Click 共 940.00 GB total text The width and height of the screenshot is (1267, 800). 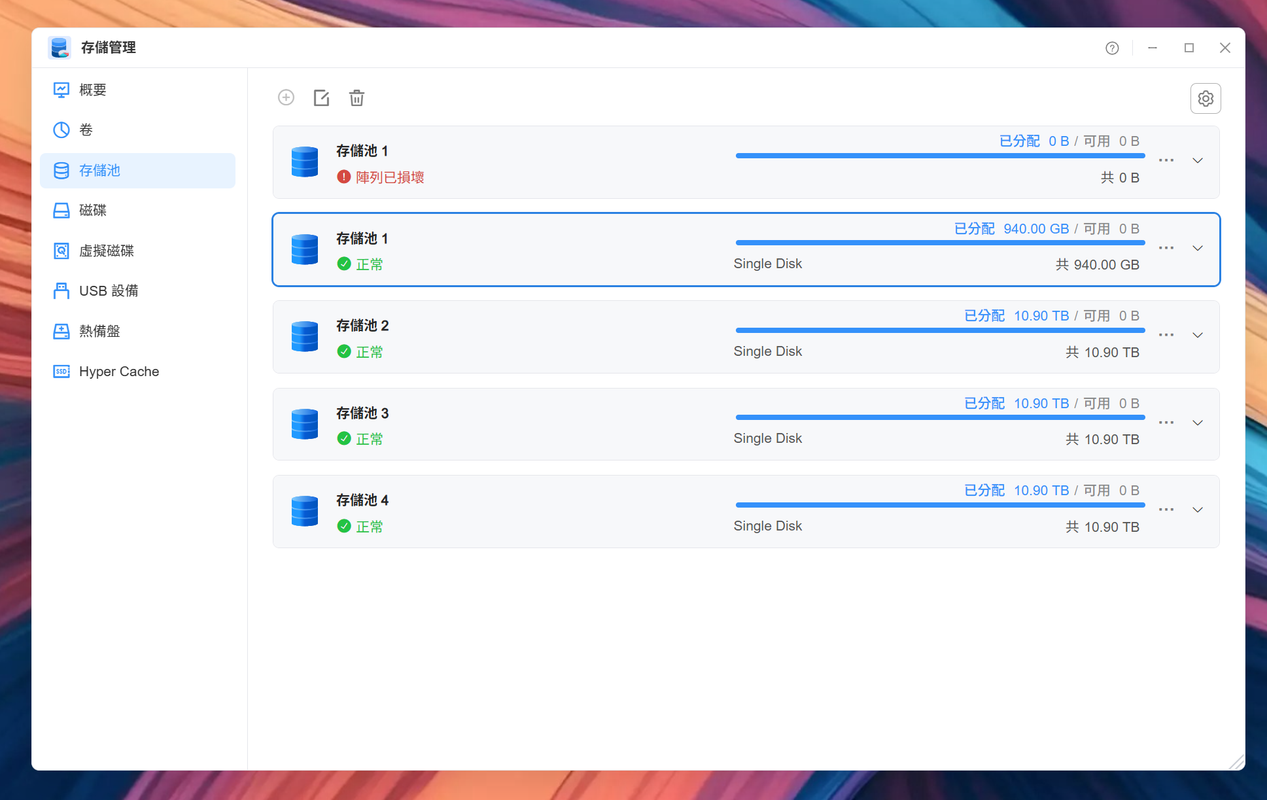click(1097, 265)
